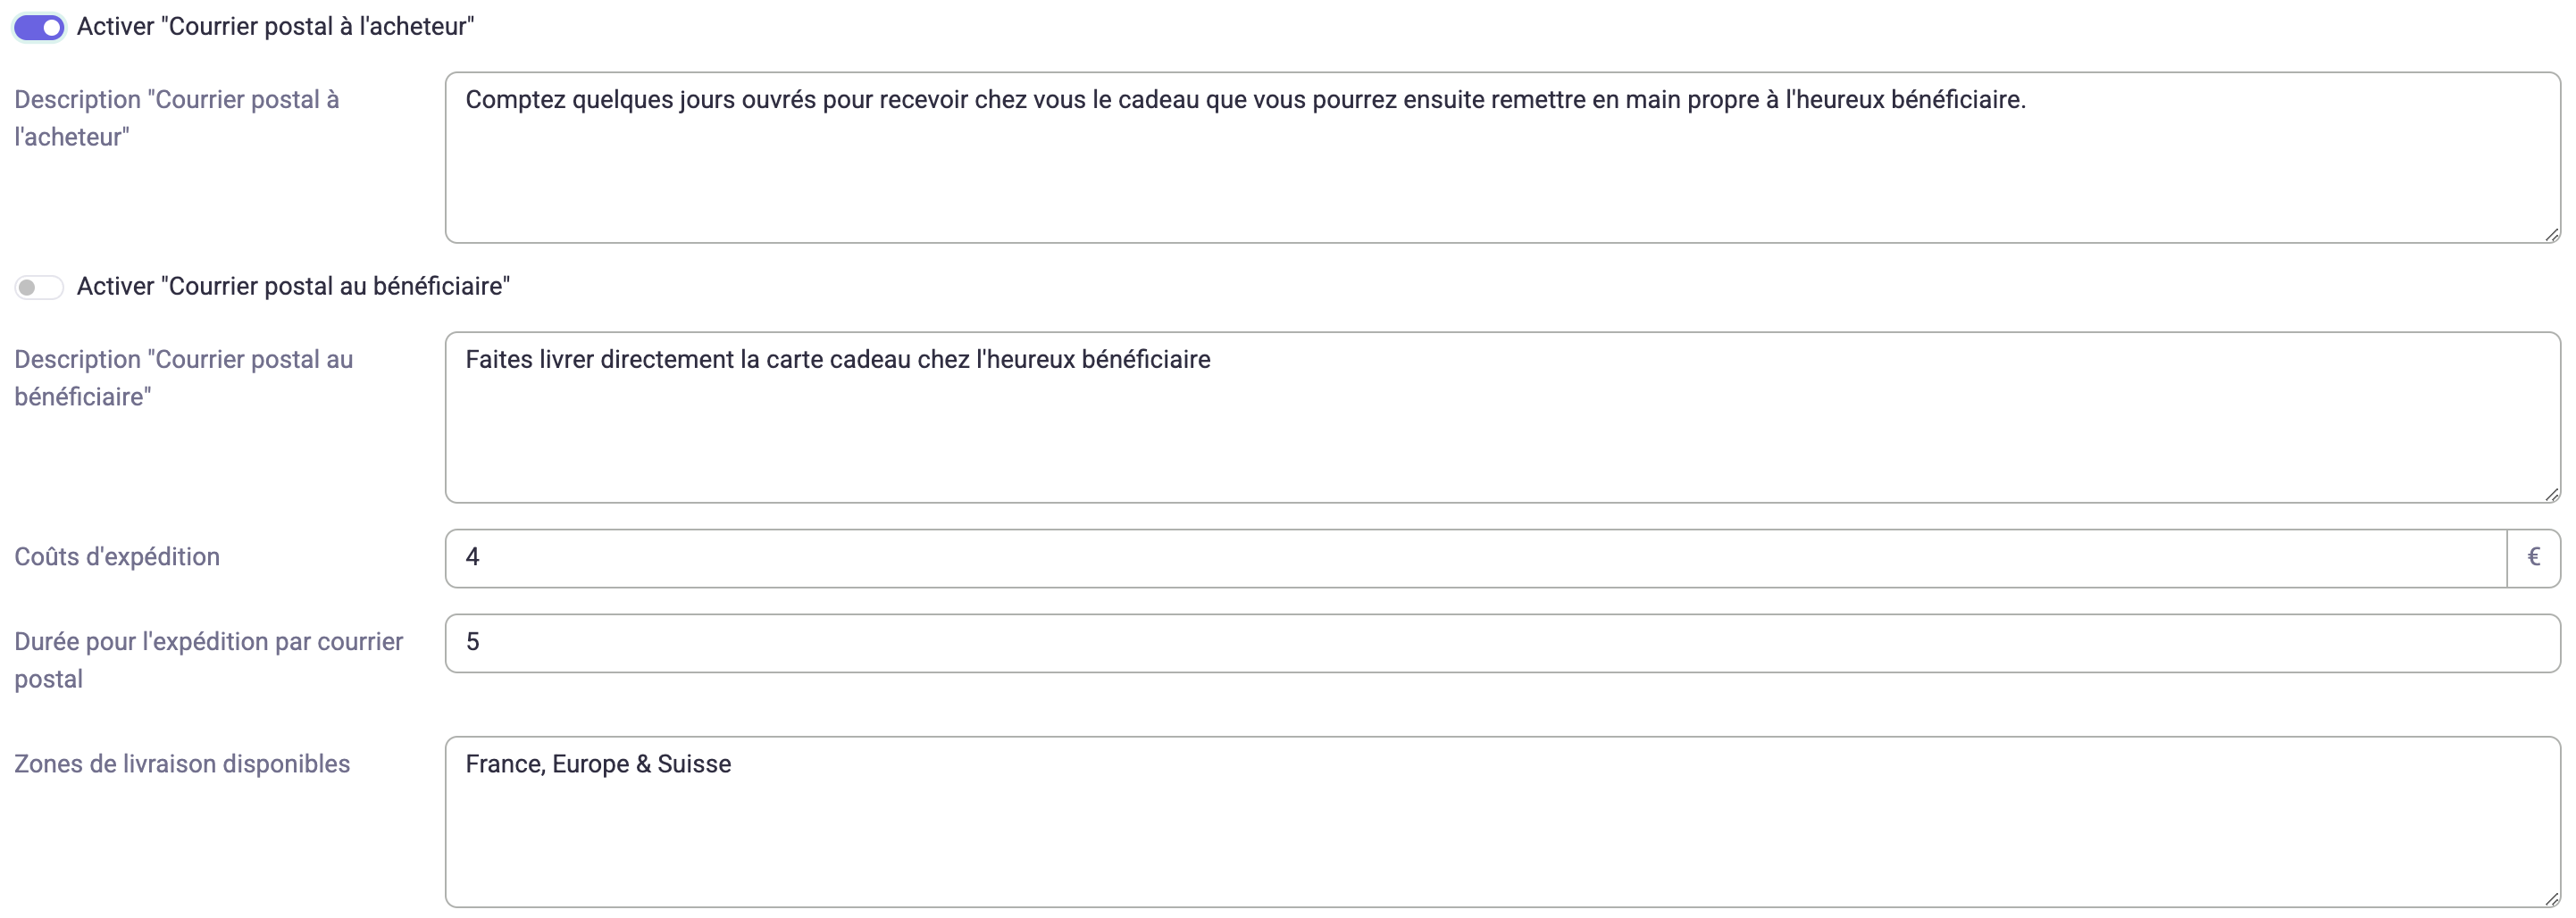Click resize handle of bénéficiaire description textarea

point(2551,494)
